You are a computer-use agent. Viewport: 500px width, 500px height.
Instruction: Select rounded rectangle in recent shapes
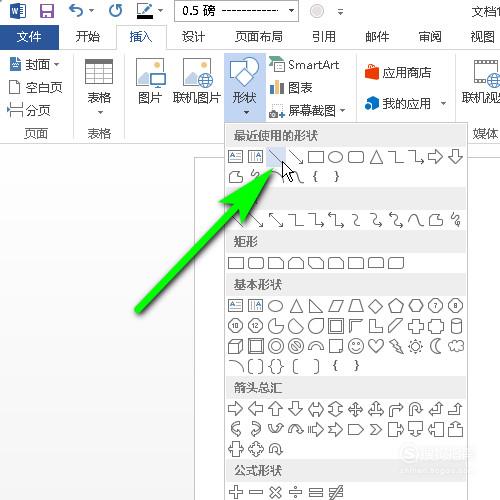click(356, 157)
